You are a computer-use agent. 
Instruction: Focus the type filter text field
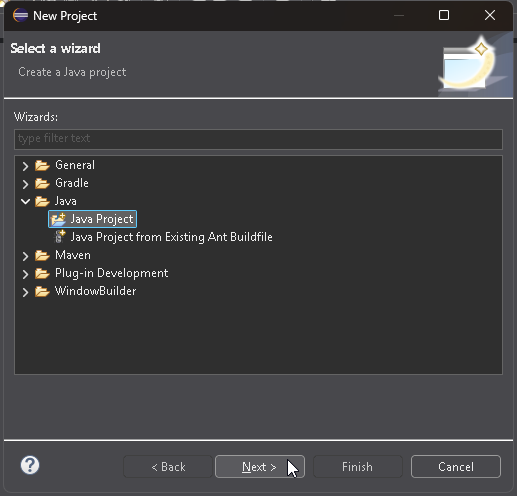(x=258, y=139)
